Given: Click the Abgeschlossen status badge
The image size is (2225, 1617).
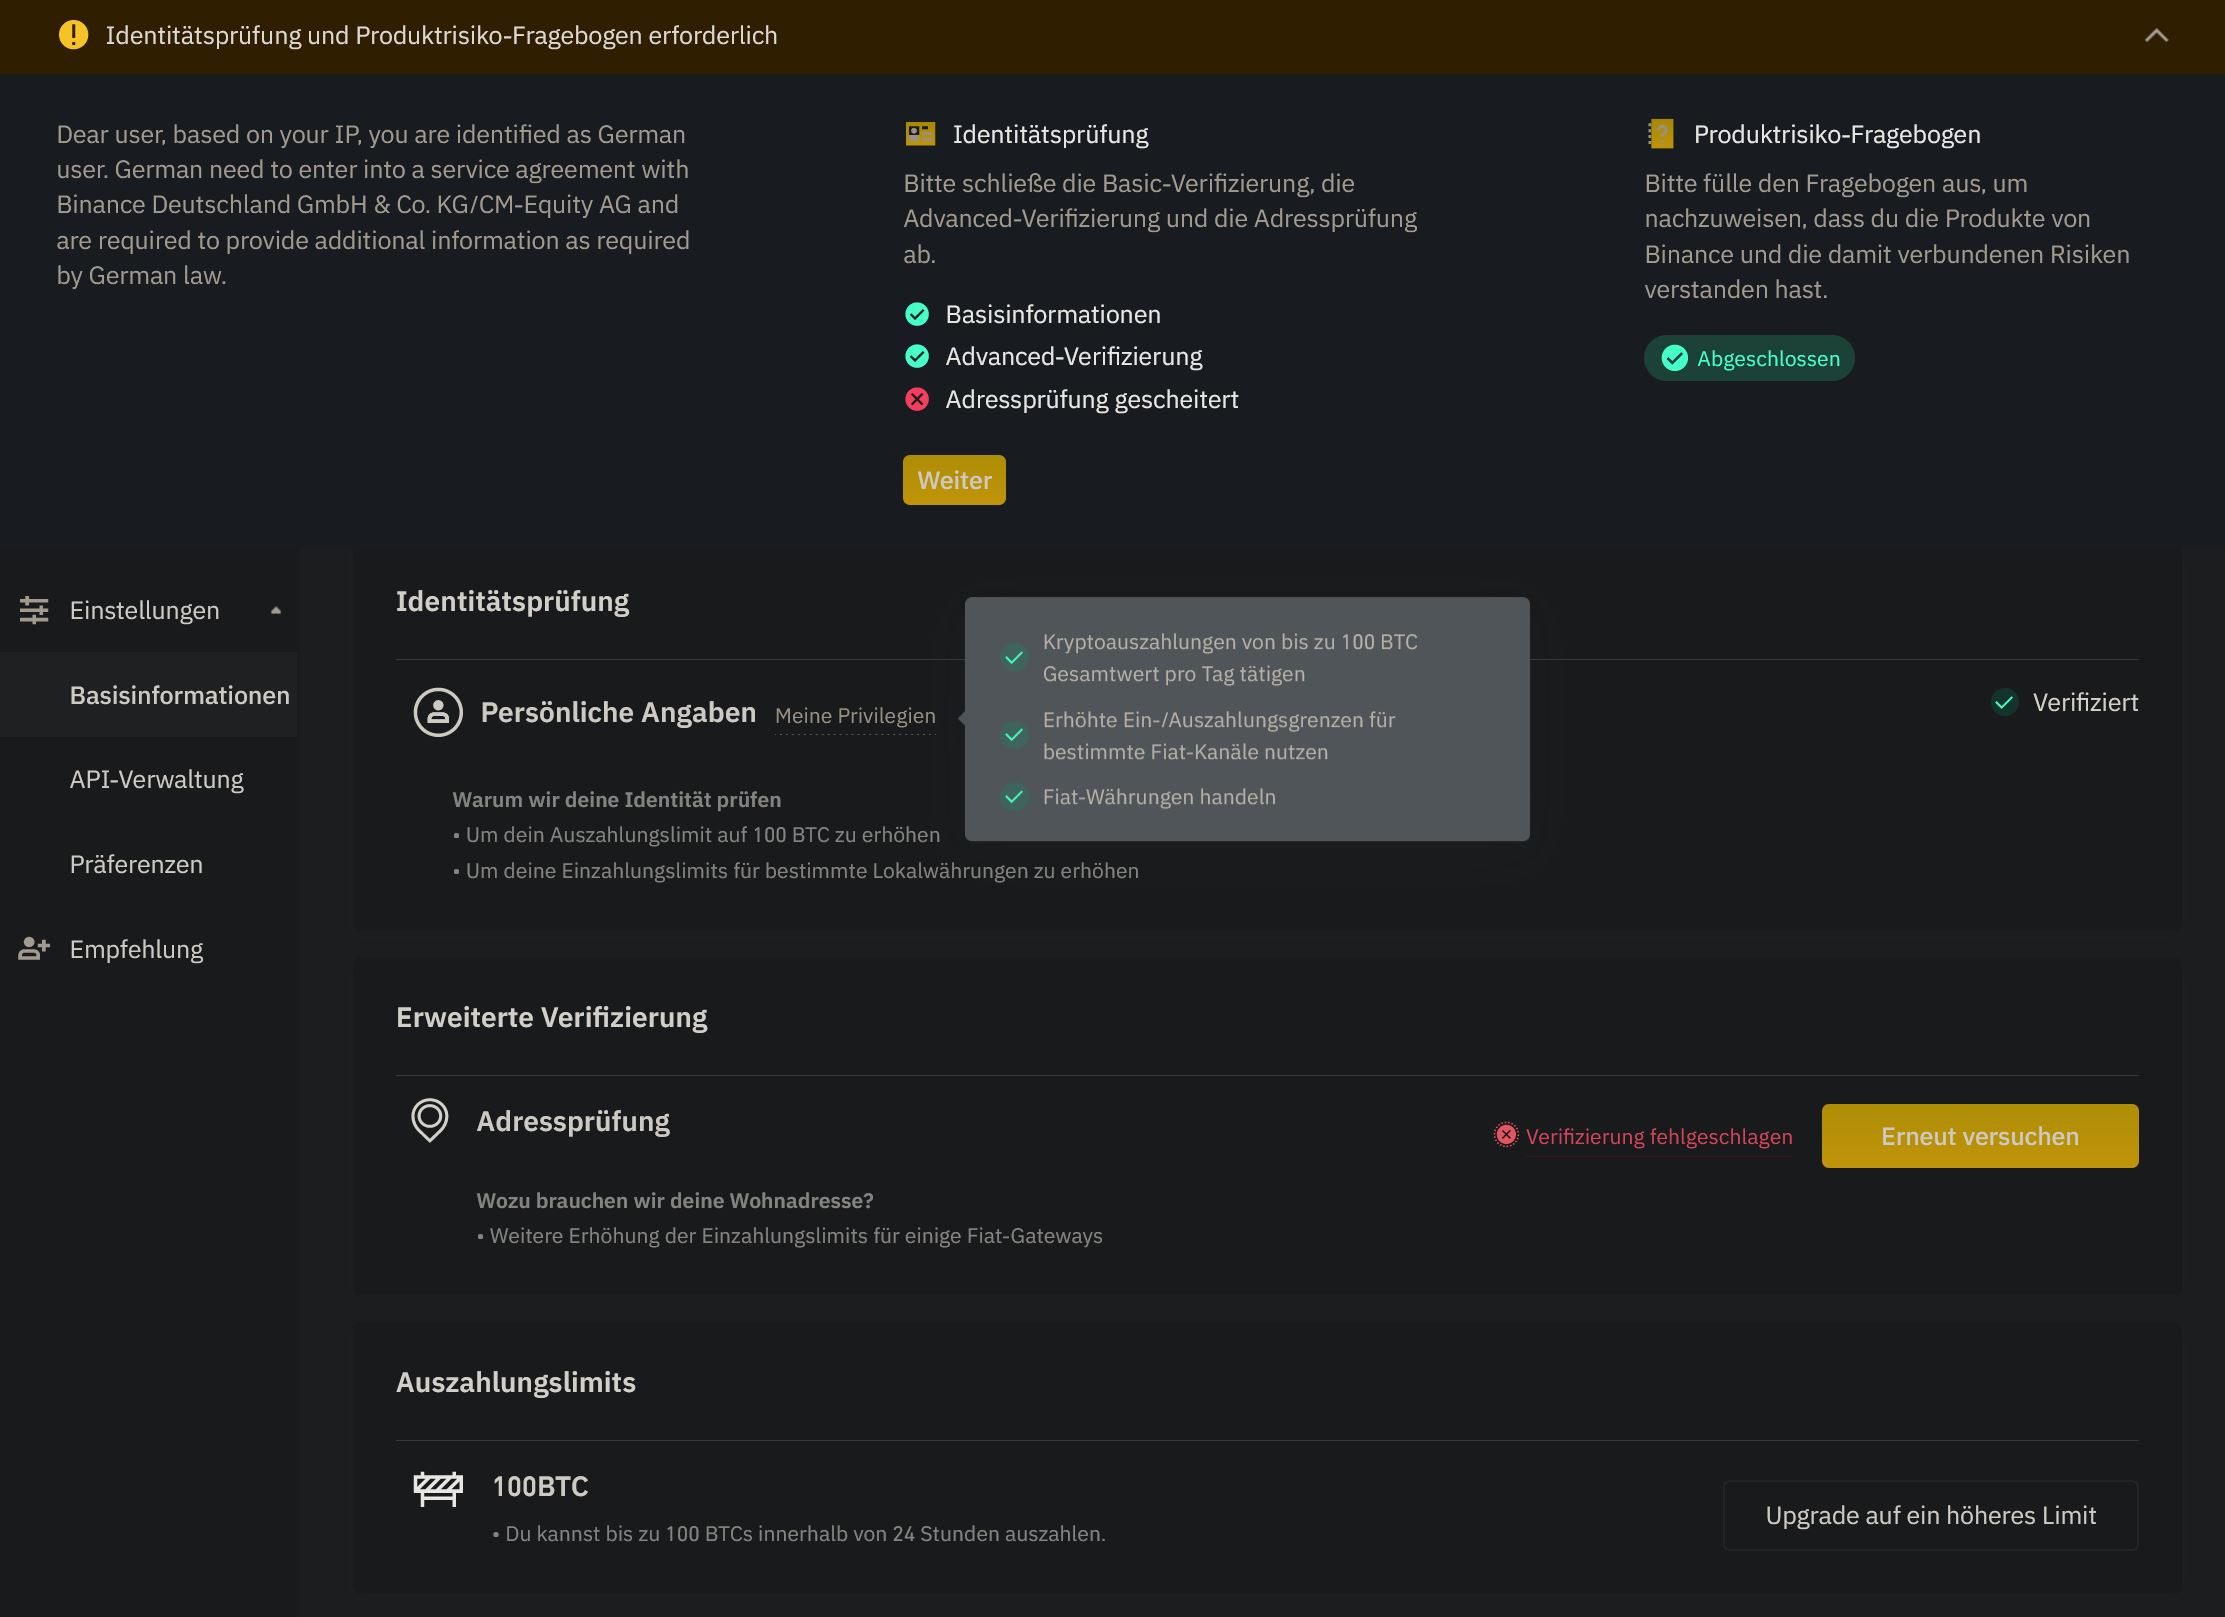Looking at the screenshot, I should pyautogui.click(x=1749, y=358).
